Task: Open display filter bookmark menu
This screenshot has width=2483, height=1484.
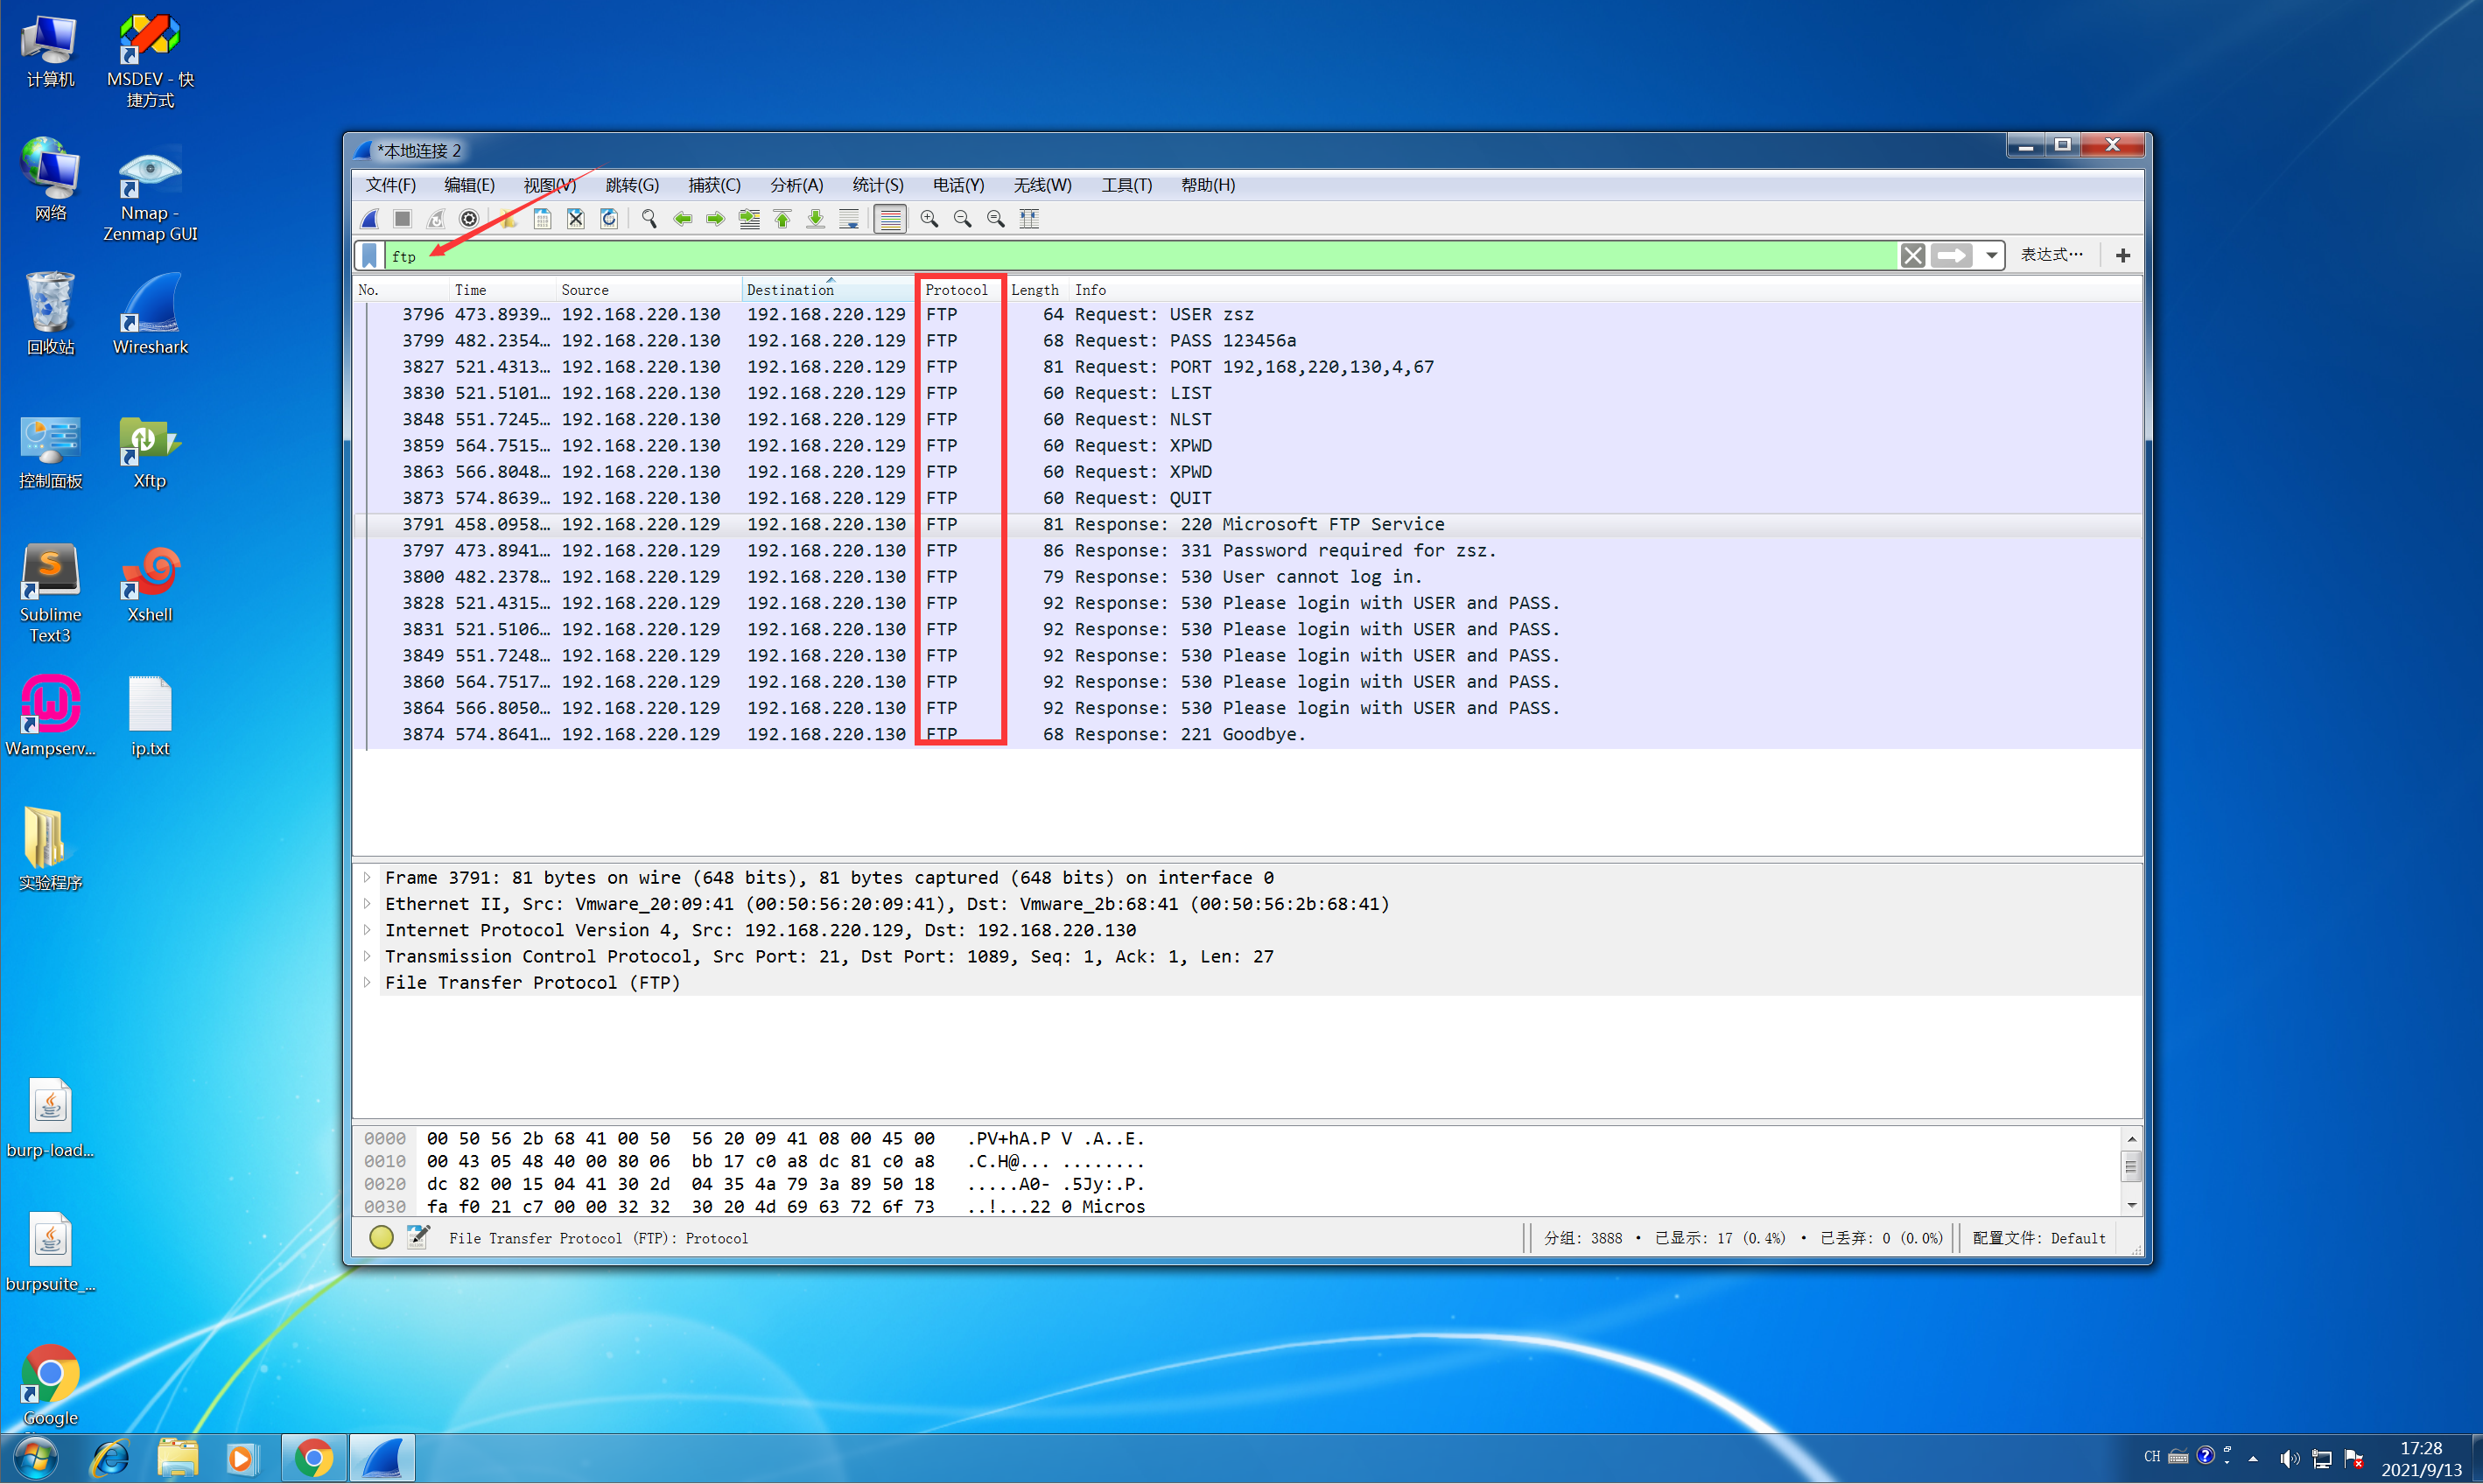Action: (369, 256)
